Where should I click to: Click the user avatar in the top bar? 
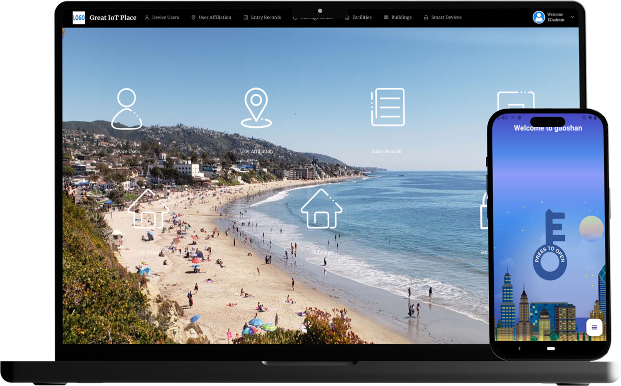(x=539, y=17)
